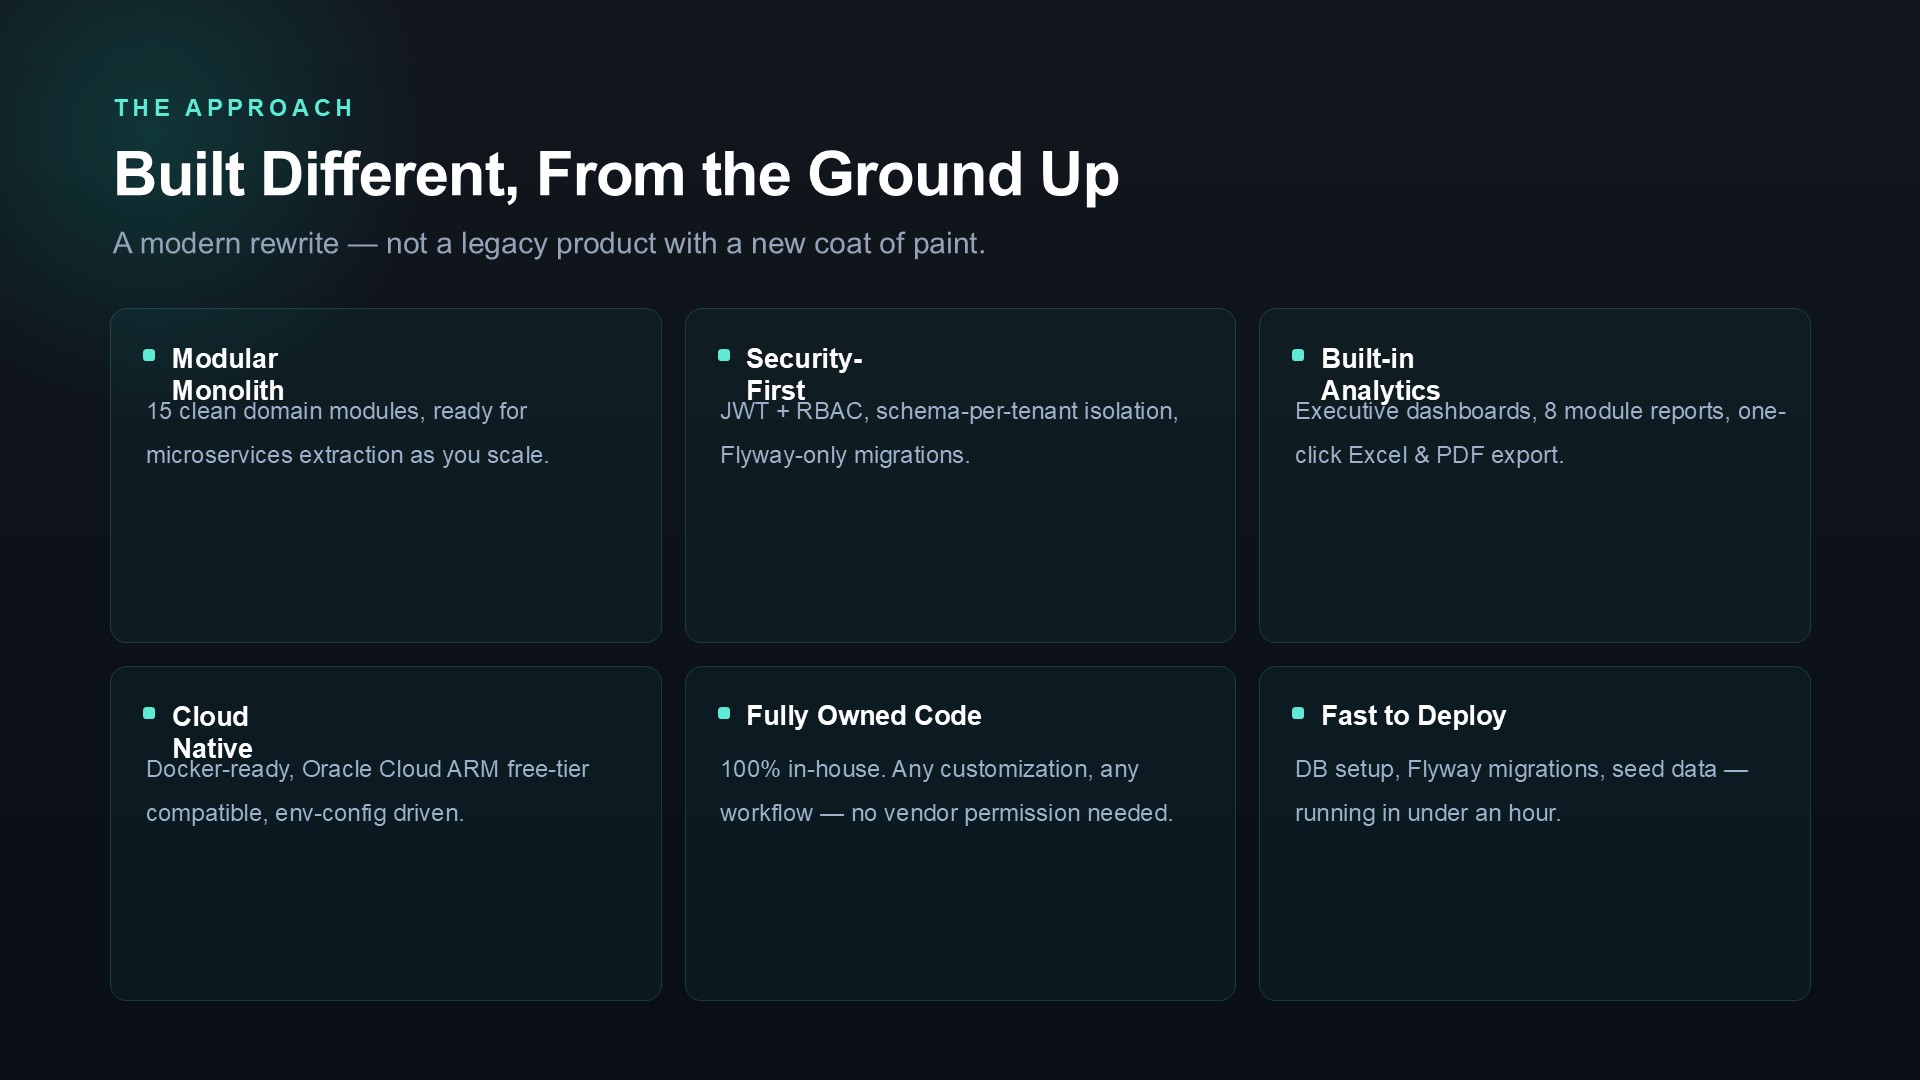The height and width of the screenshot is (1080, 1920).
Task: Select the Security-First card heading
Action: [x=804, y=374]
